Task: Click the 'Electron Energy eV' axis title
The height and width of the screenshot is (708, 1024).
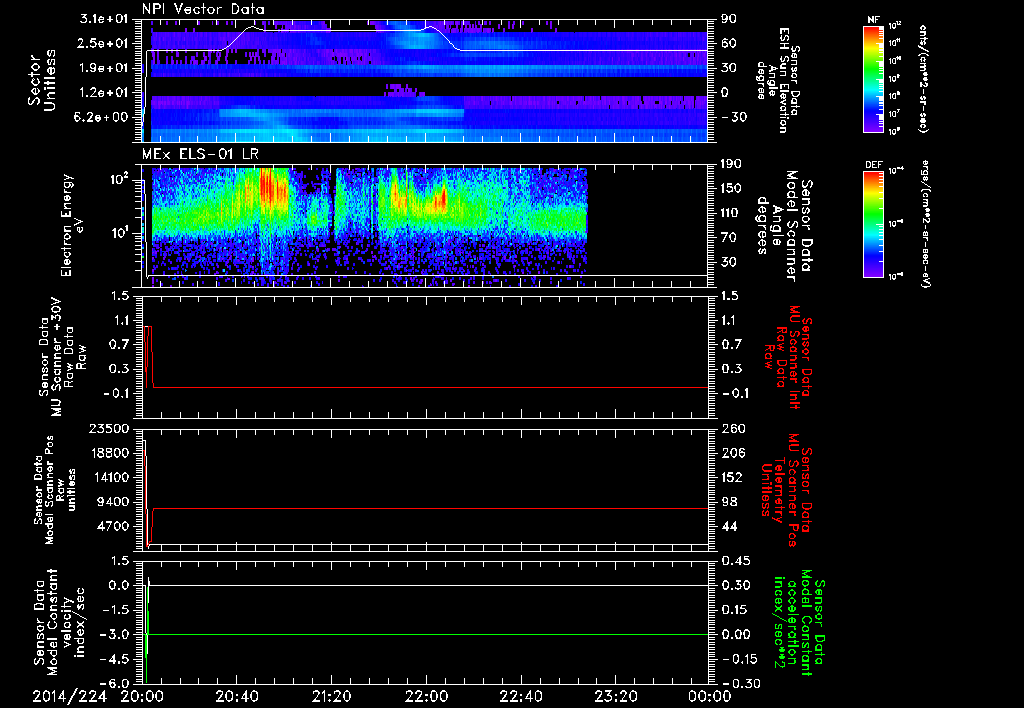Action: [x=73, y=225]
